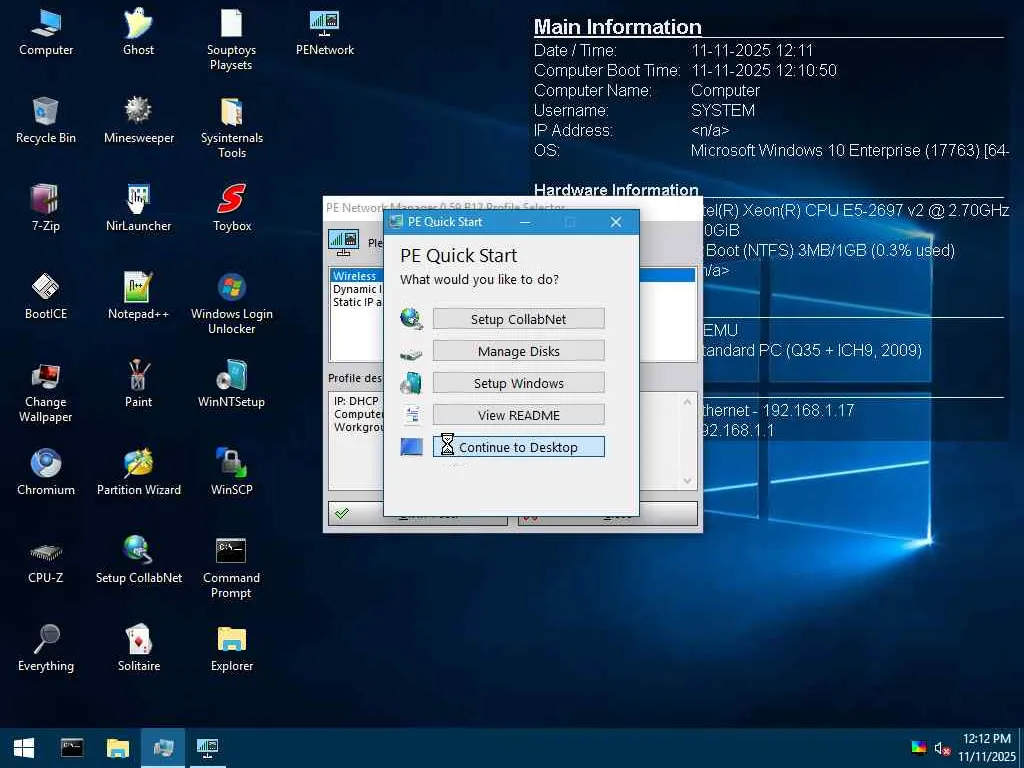Image resolution: width=1024 pixels, height=768 pixels.
Task: Open Souptoys Playsets icon
Action: pyautogui.click(x=231, y=39)
